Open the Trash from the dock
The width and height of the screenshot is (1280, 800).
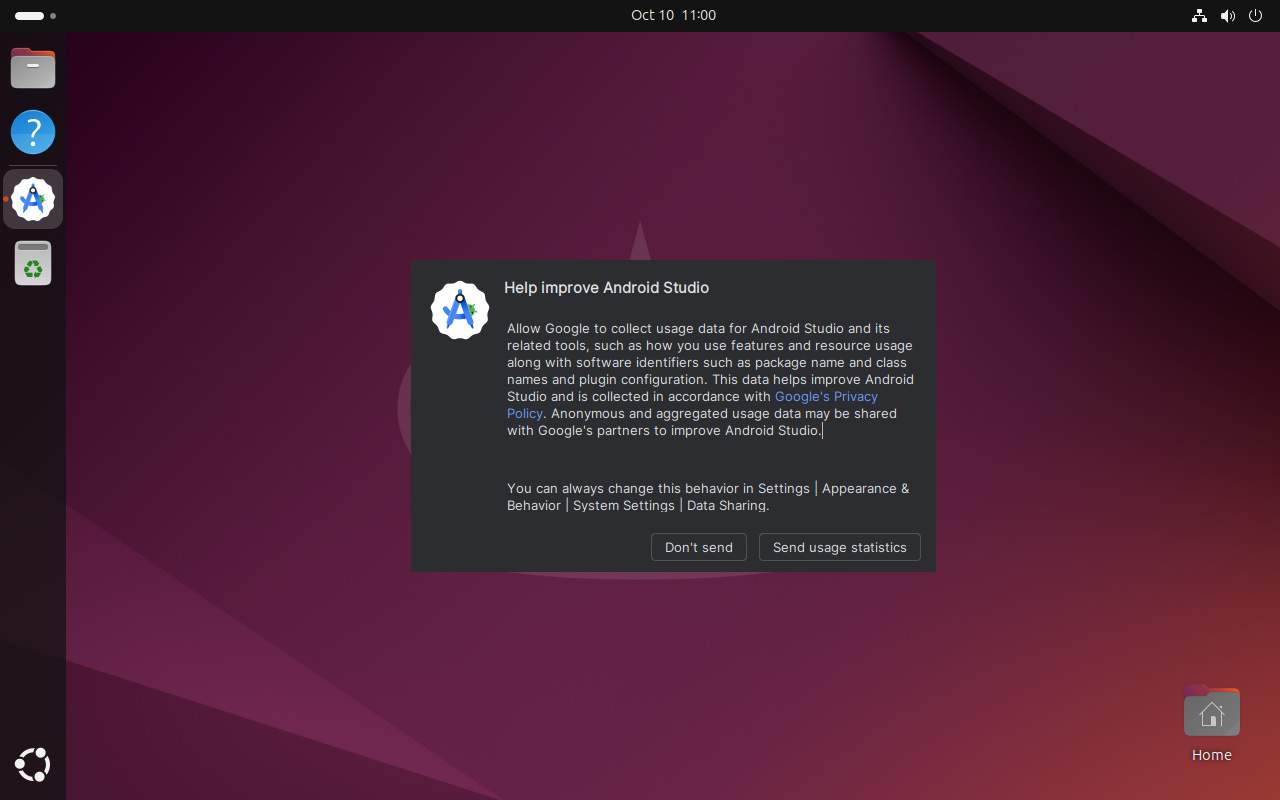[33, 263]
